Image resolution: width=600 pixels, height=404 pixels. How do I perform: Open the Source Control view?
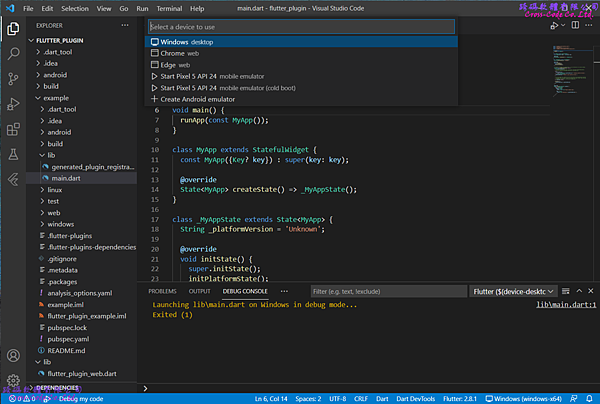(14, 78)
